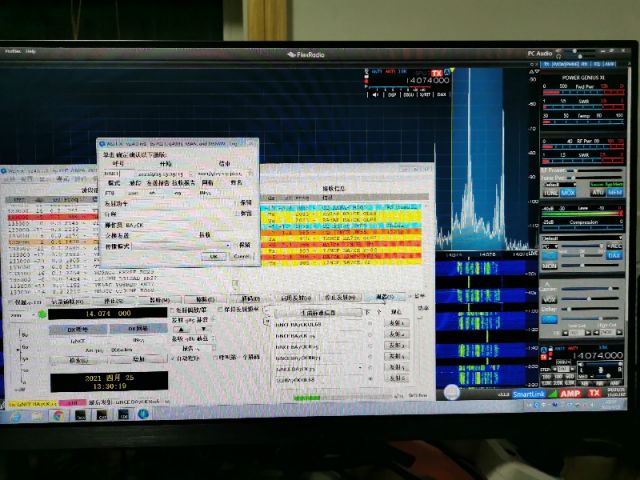640x480 pixels.
Task: Click the low cut left arrow
Action: tap(565, 333)
